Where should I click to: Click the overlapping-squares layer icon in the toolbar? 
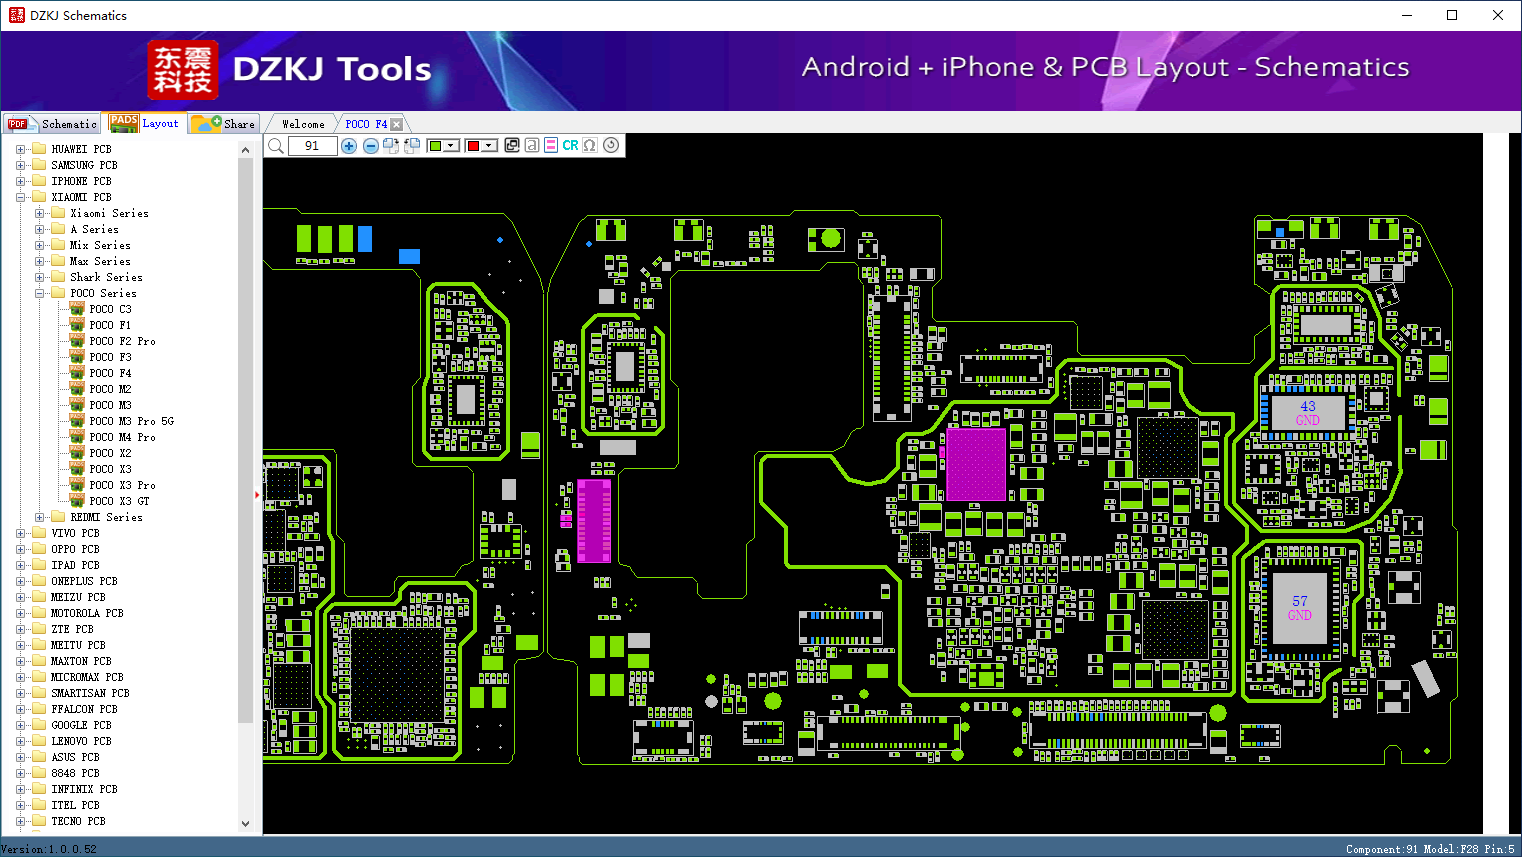click(512, 145)
